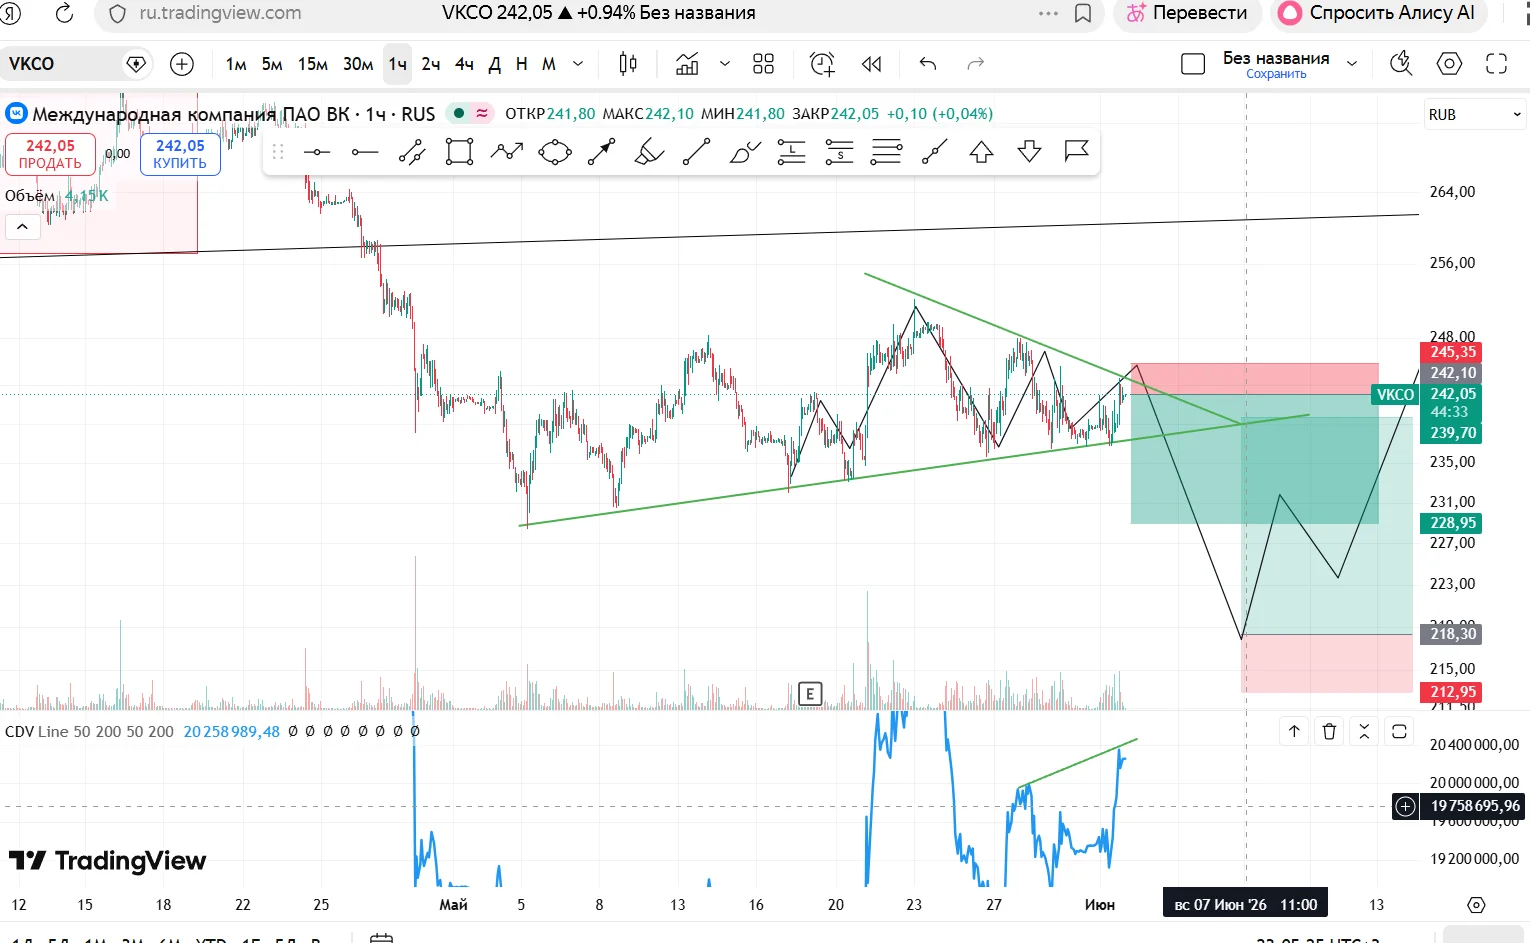Delete the CDV indicator pane
Screen dimensions: 1530x943
[1329, 731]
